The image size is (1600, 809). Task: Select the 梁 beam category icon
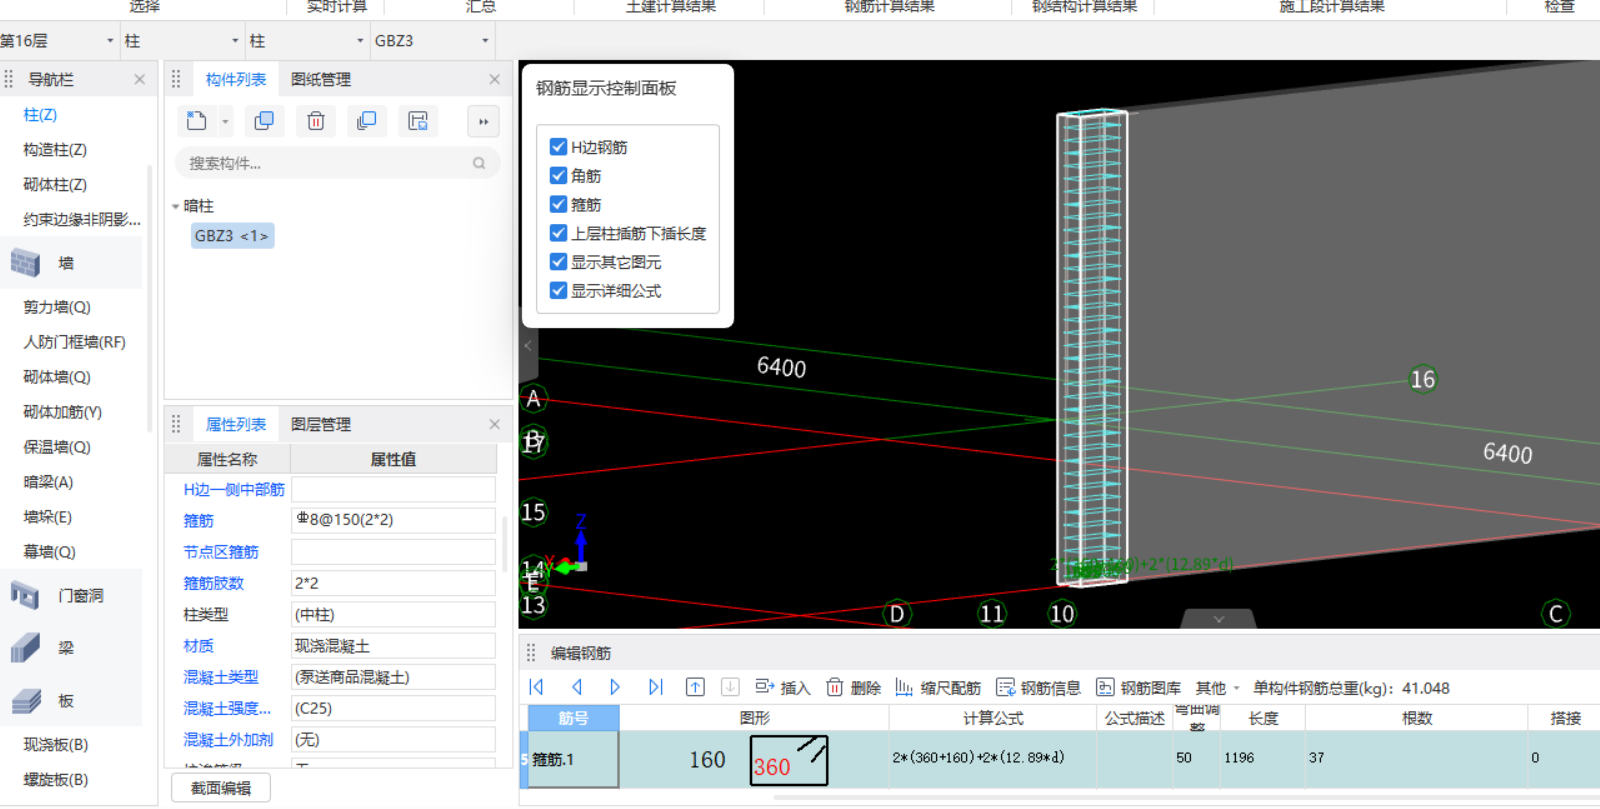click(x=25, y=648)
